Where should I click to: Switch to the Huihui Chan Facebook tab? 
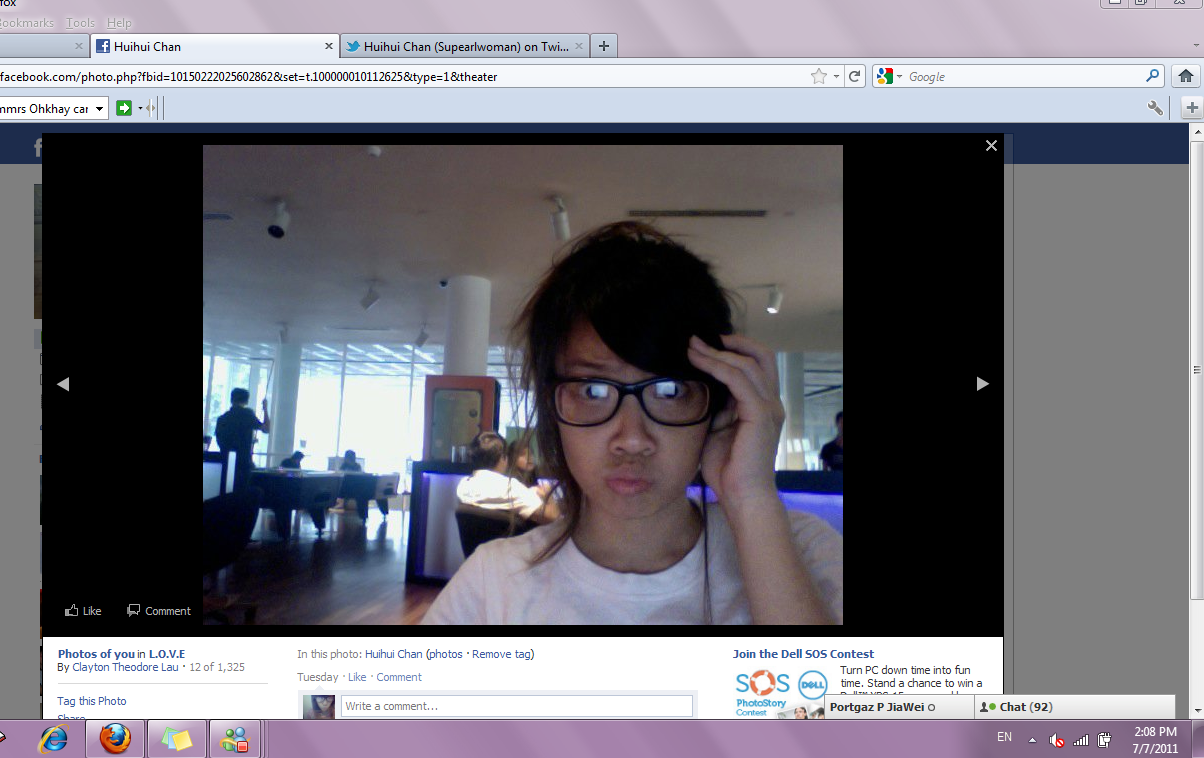tap(215, 46)
